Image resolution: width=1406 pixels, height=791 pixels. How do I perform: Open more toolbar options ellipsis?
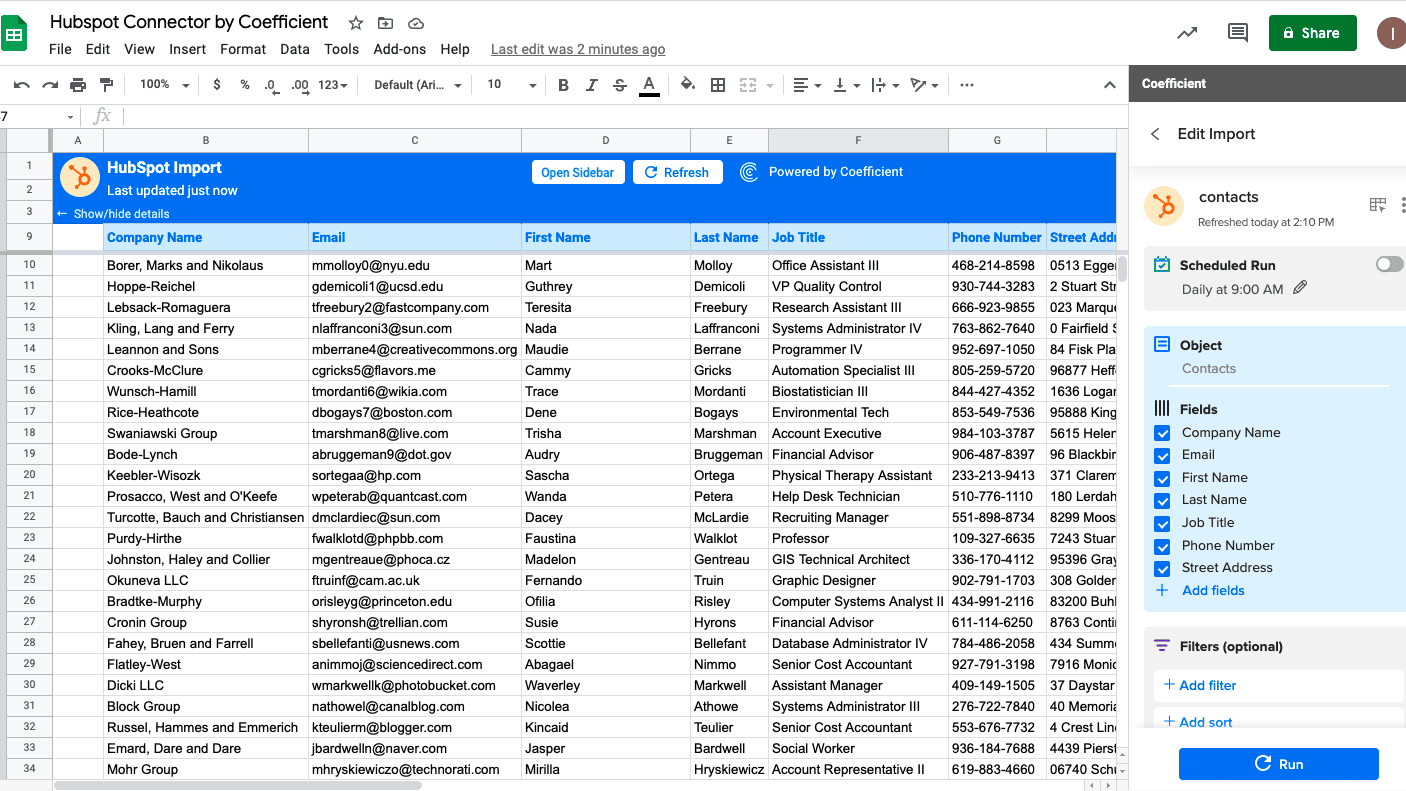966,85
